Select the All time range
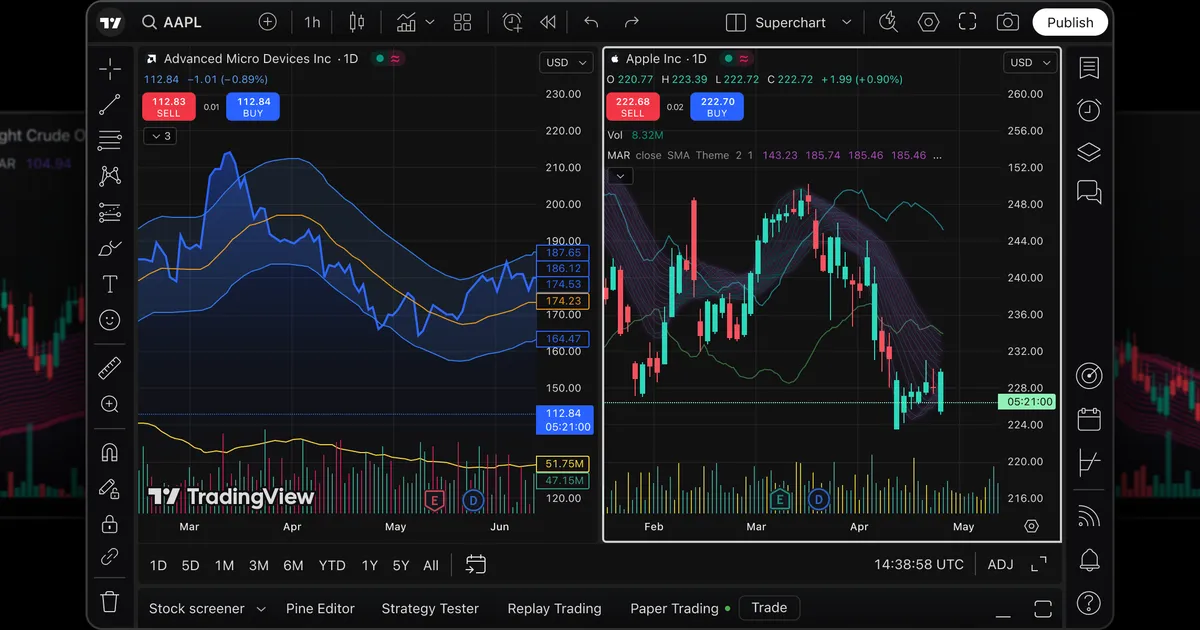1200x630 pixels. coord(431,565)
